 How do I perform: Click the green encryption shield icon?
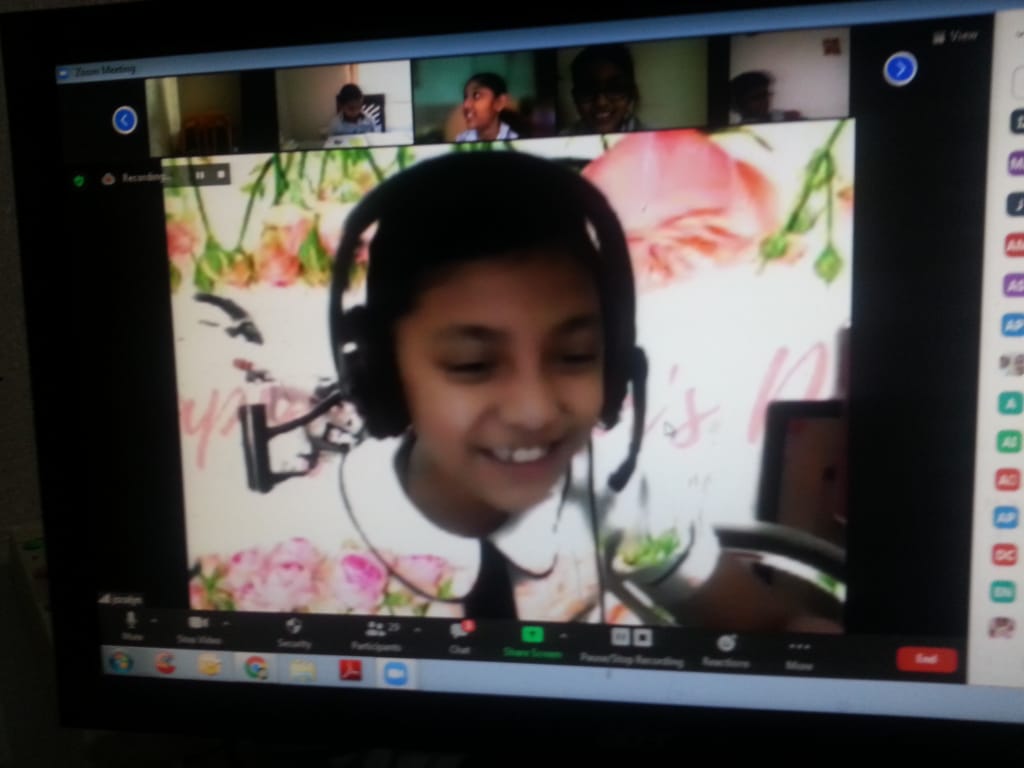point(79,180)
